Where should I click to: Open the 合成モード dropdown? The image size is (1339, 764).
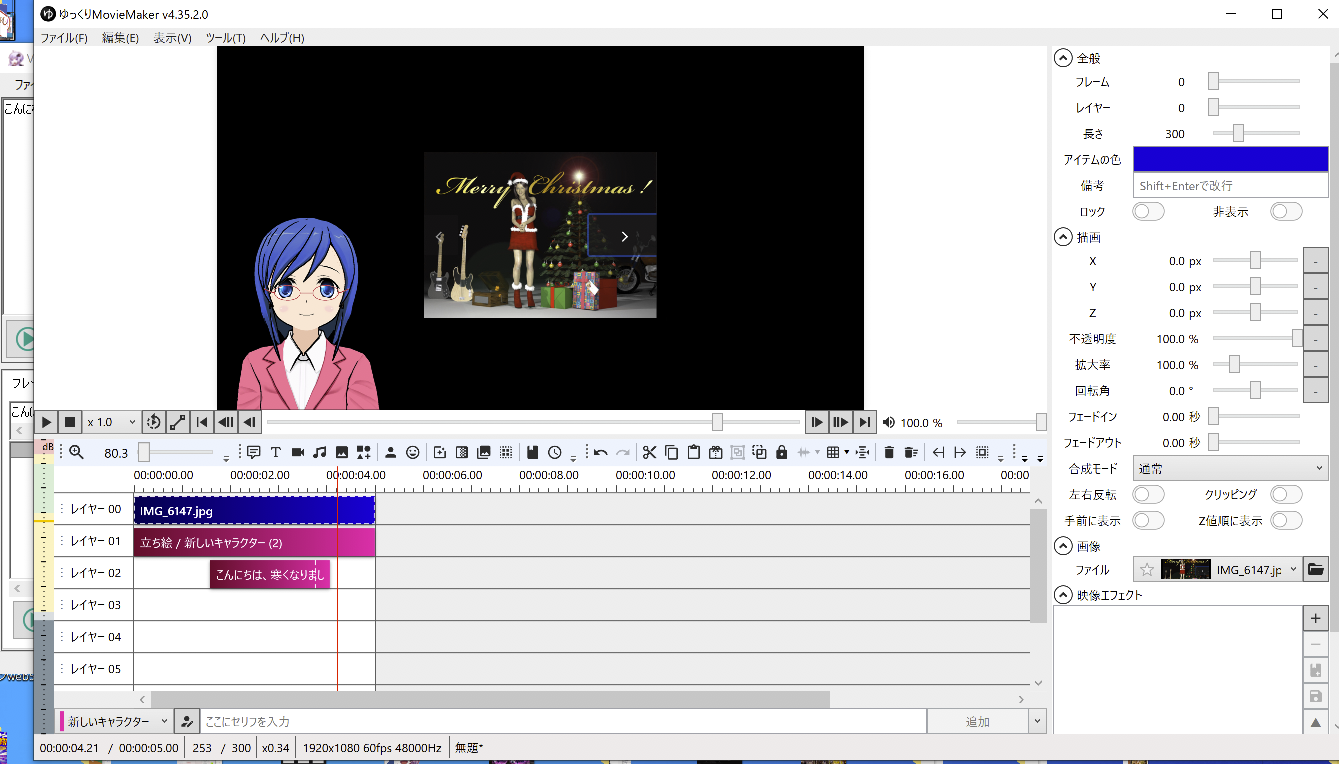[x=1230, y=468]
